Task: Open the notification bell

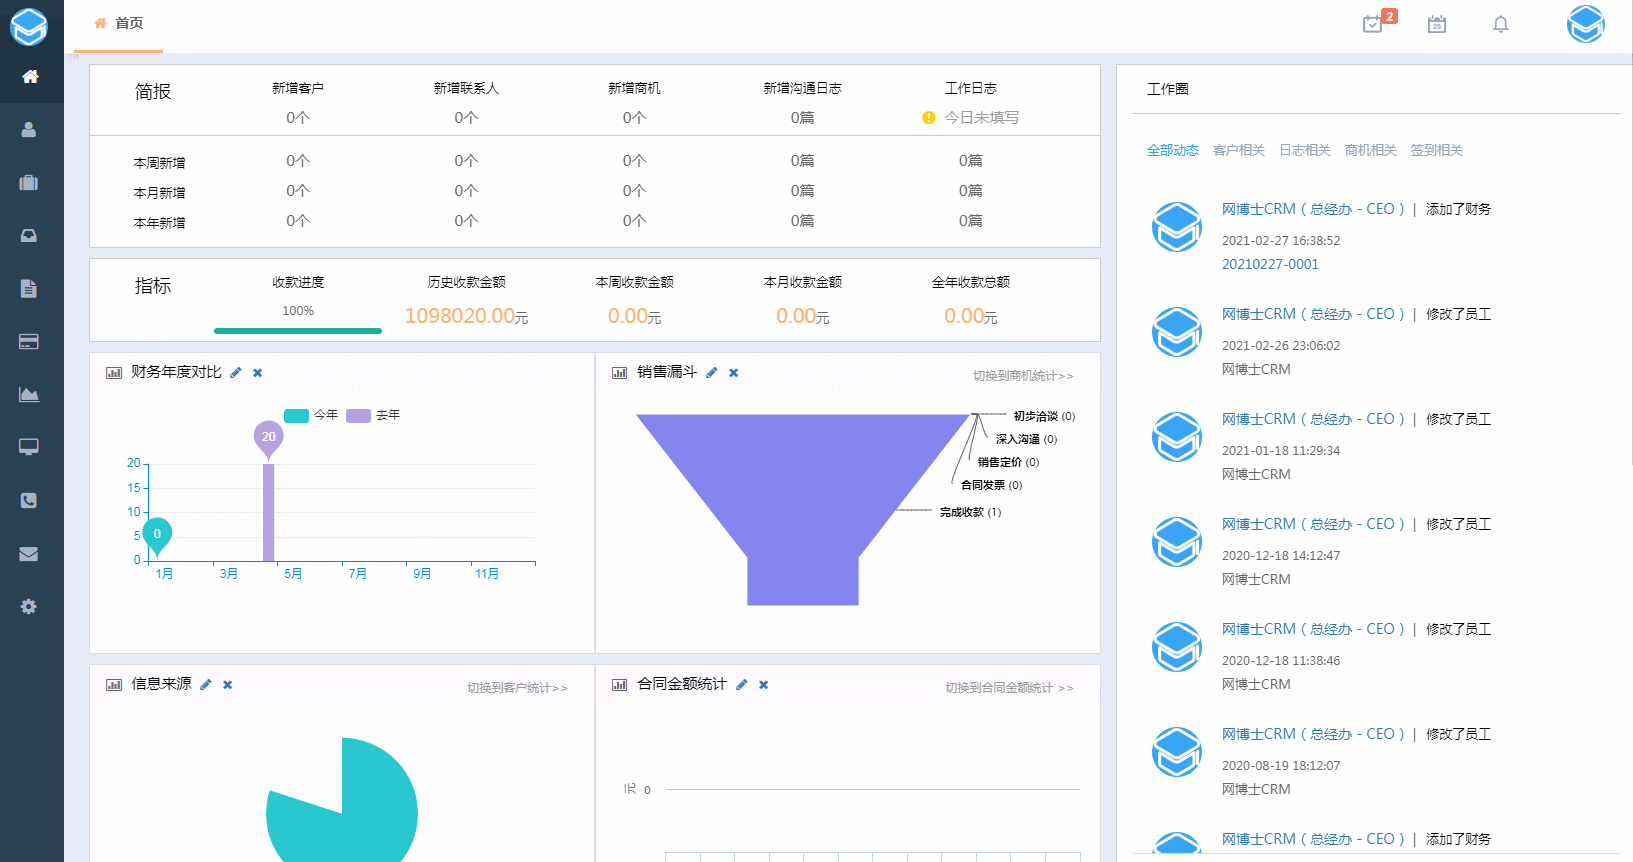Action: tap(1501, 24)
